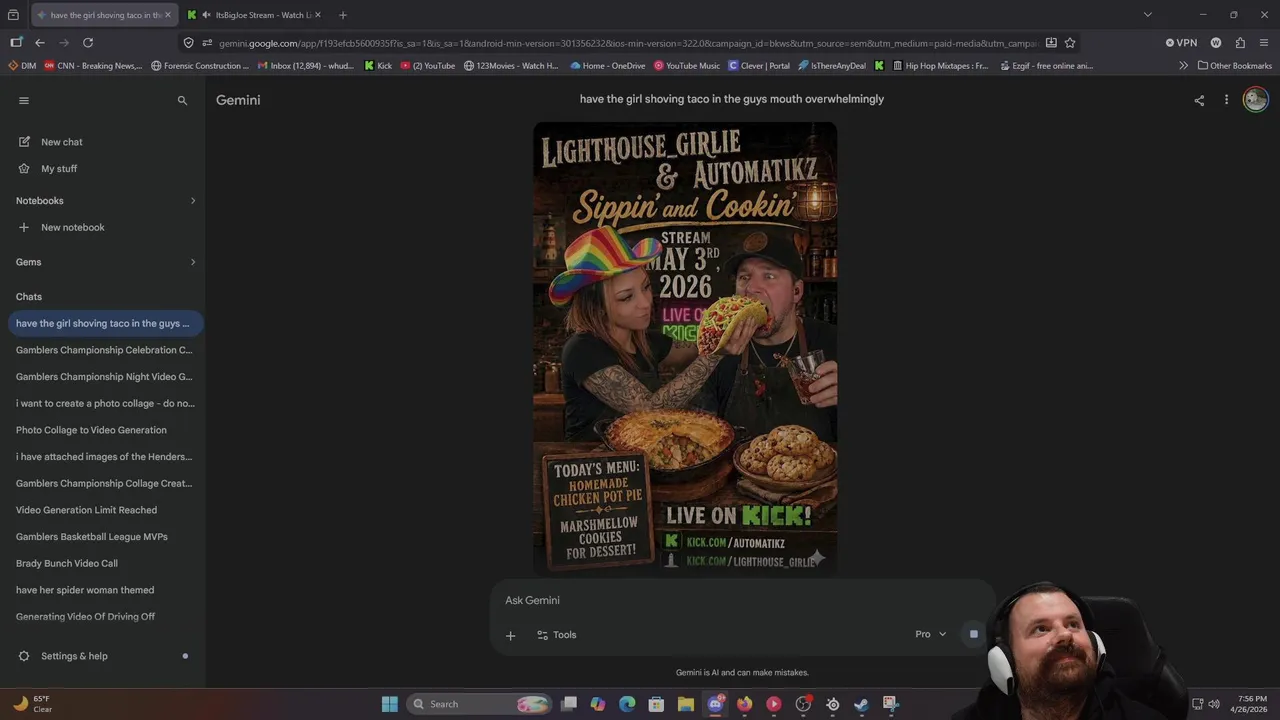1280x720 pixels.
Task: Select the current taco chat in sidebar
Action: [104, 323]
